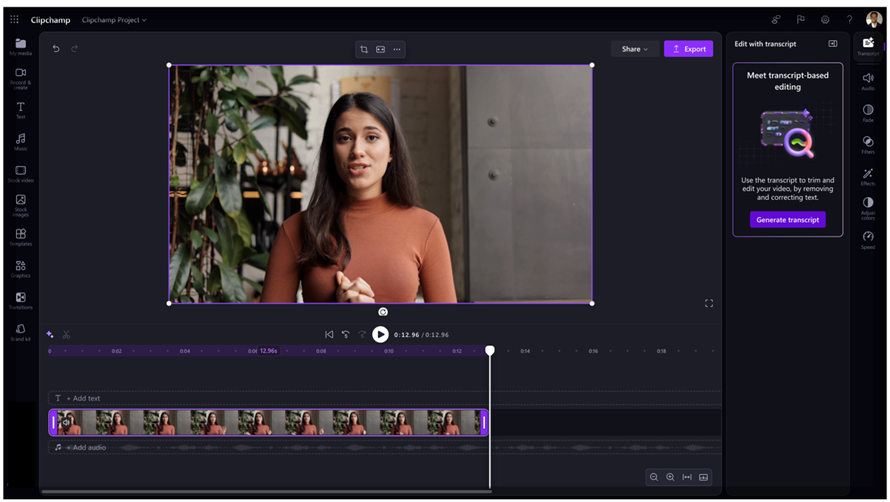Select the crop tool above preview
Image resolution: width=890 pixels, height=502 pixels.
point(364,49)
